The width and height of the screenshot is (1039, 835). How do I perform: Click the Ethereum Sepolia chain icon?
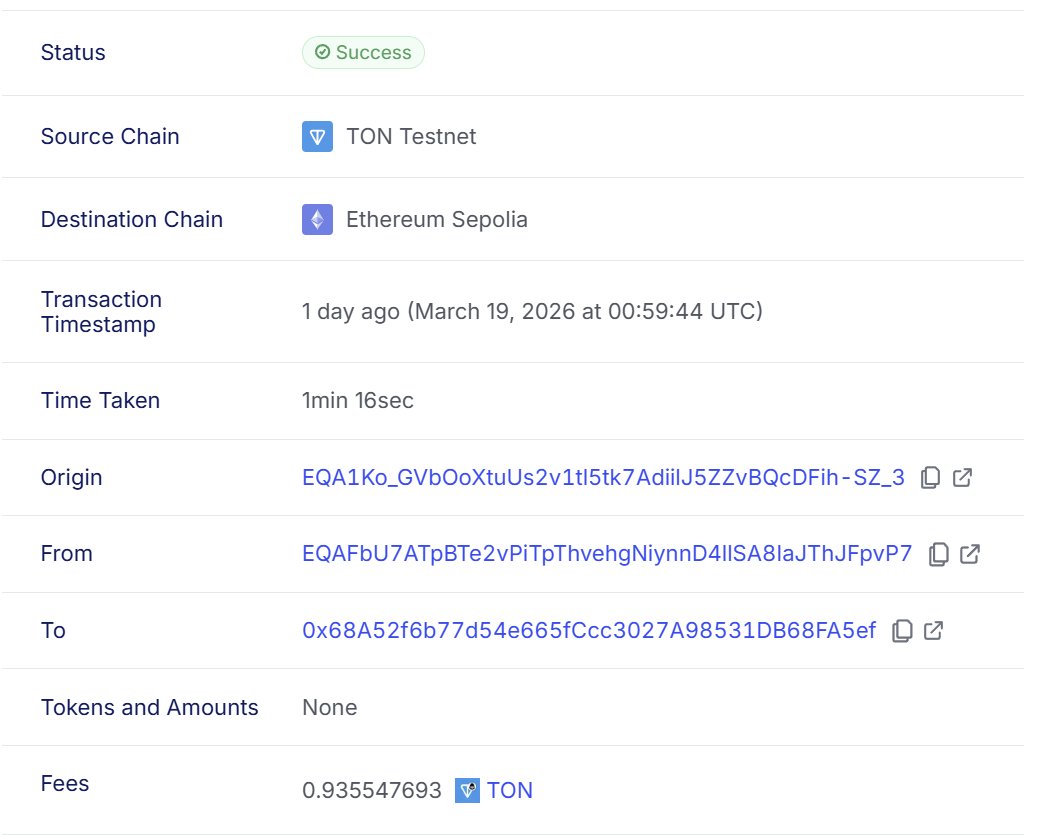pyautogui.click(x=317, y=219)
